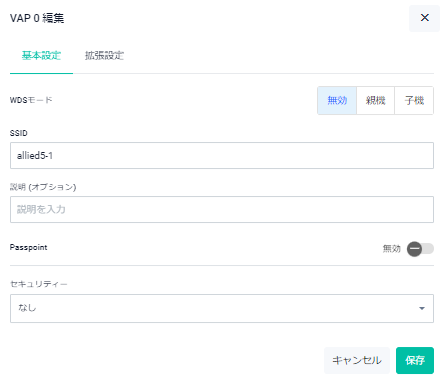This screenshot has width=443, height=379.
Task: Open the セキュリティー dropdown showing なし
Action: coord(222,308)
